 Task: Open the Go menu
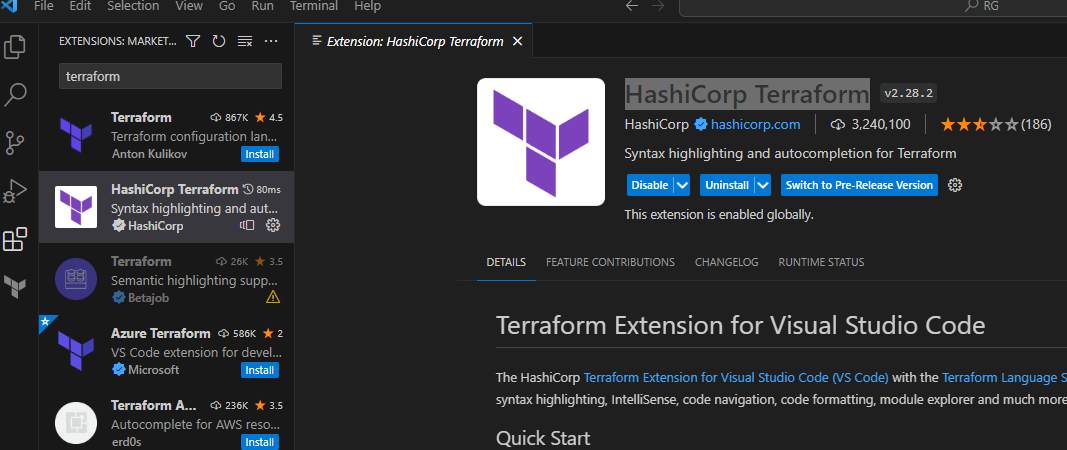point(227,6)
